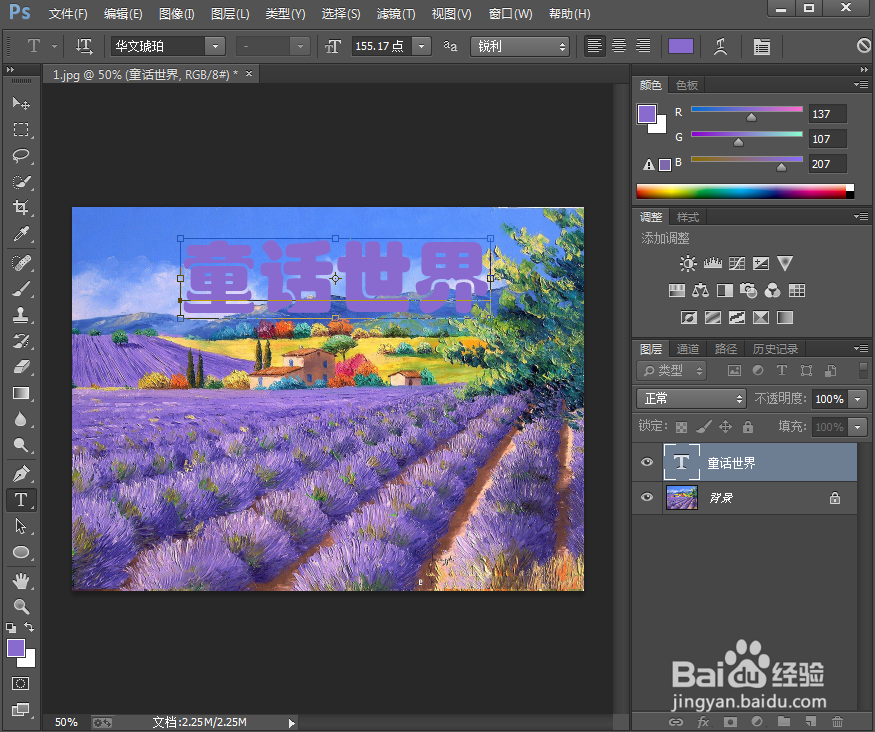
Task: Open the 文件(F) menu
Action: (x=68, y=14)
